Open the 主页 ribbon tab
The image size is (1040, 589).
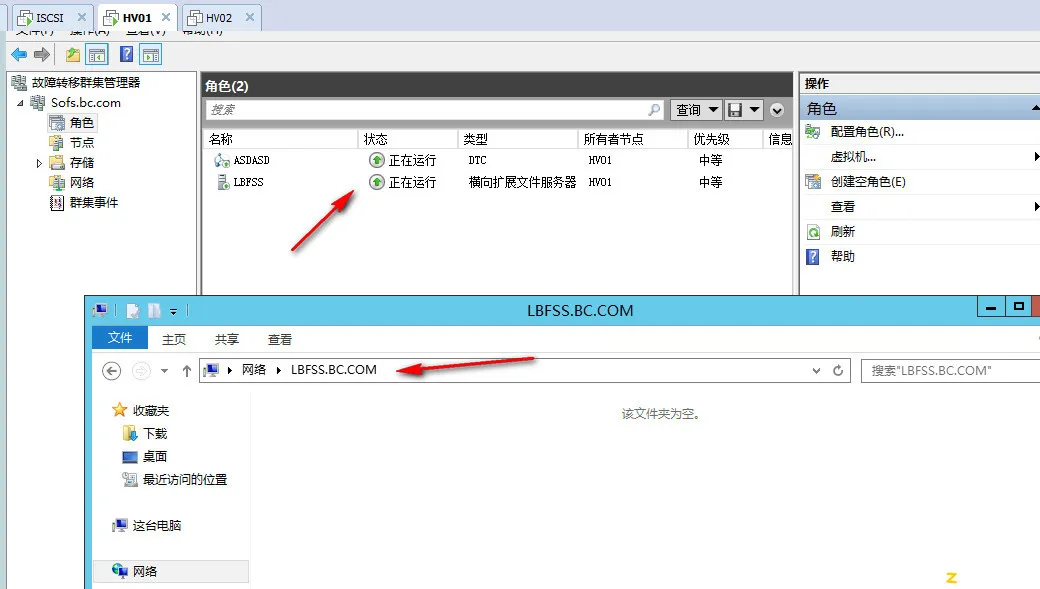pyautogui.click(x=174, y=340)
